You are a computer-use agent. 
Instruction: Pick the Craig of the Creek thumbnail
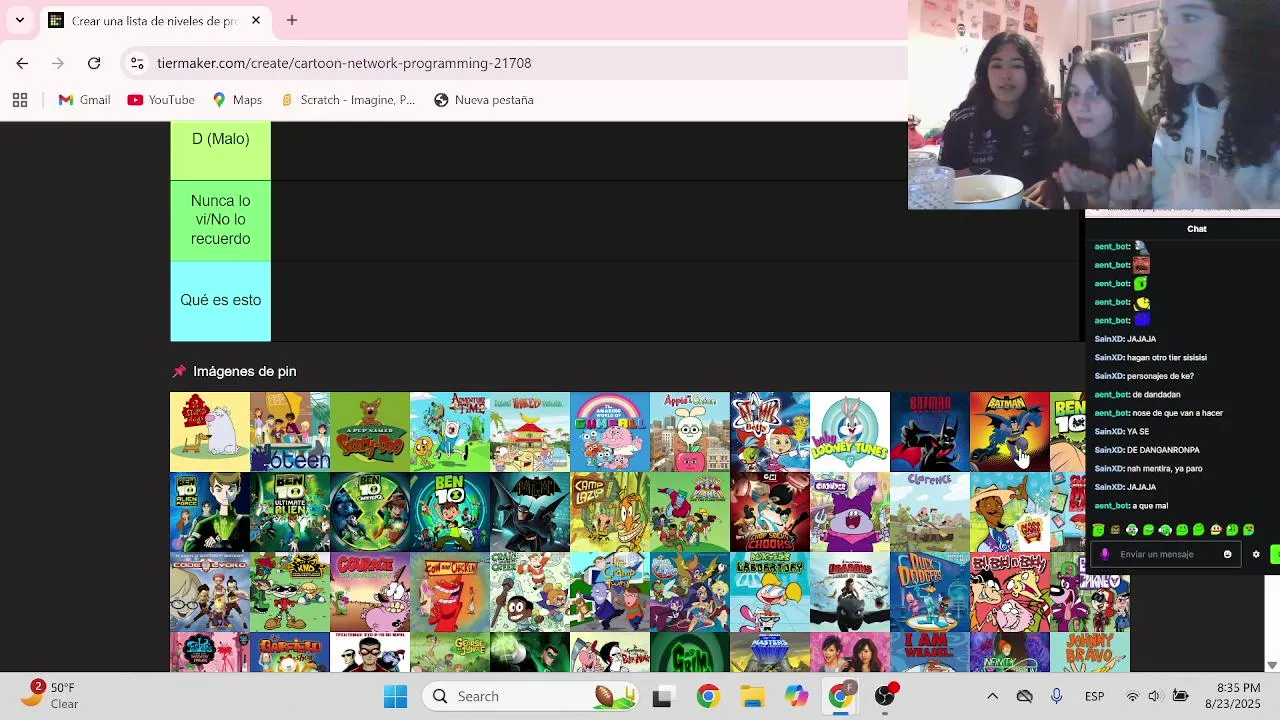(x=530, y=592)
